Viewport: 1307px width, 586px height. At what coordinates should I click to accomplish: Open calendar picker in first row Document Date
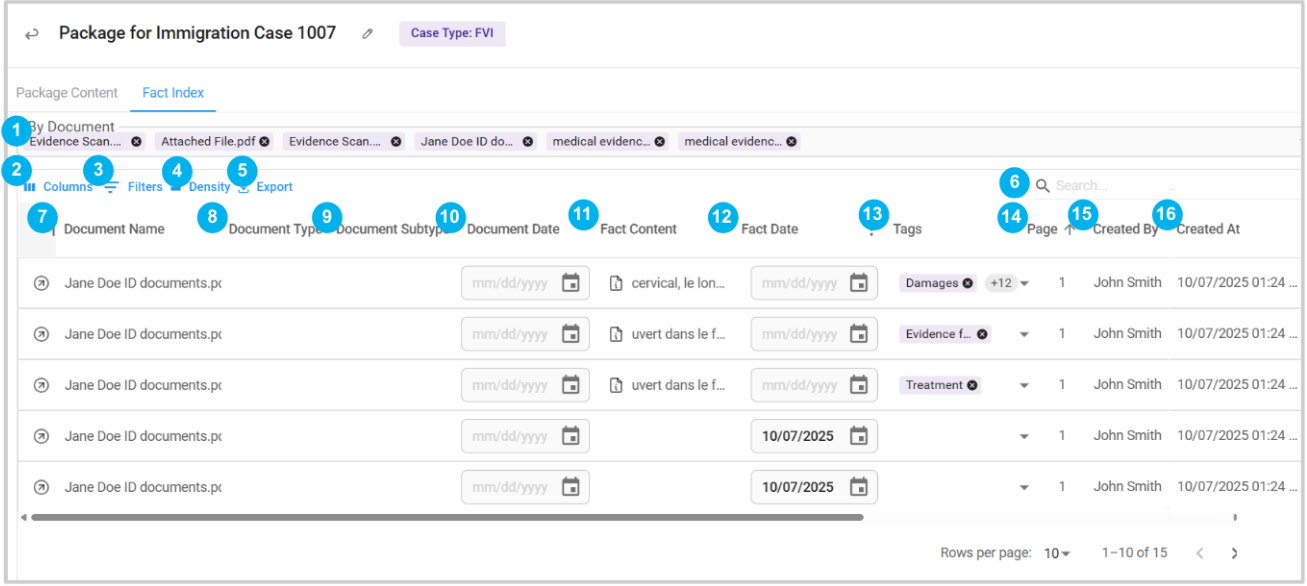[x=570, y=283]
